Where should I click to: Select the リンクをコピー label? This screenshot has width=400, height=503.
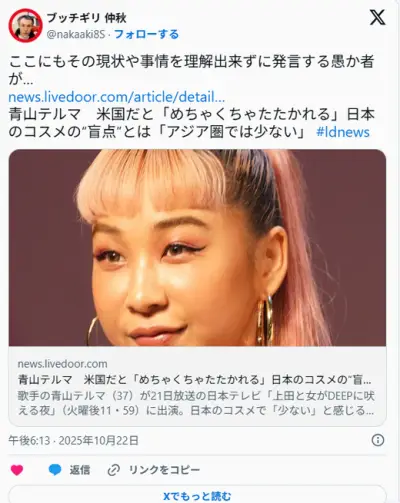[164, 470]
